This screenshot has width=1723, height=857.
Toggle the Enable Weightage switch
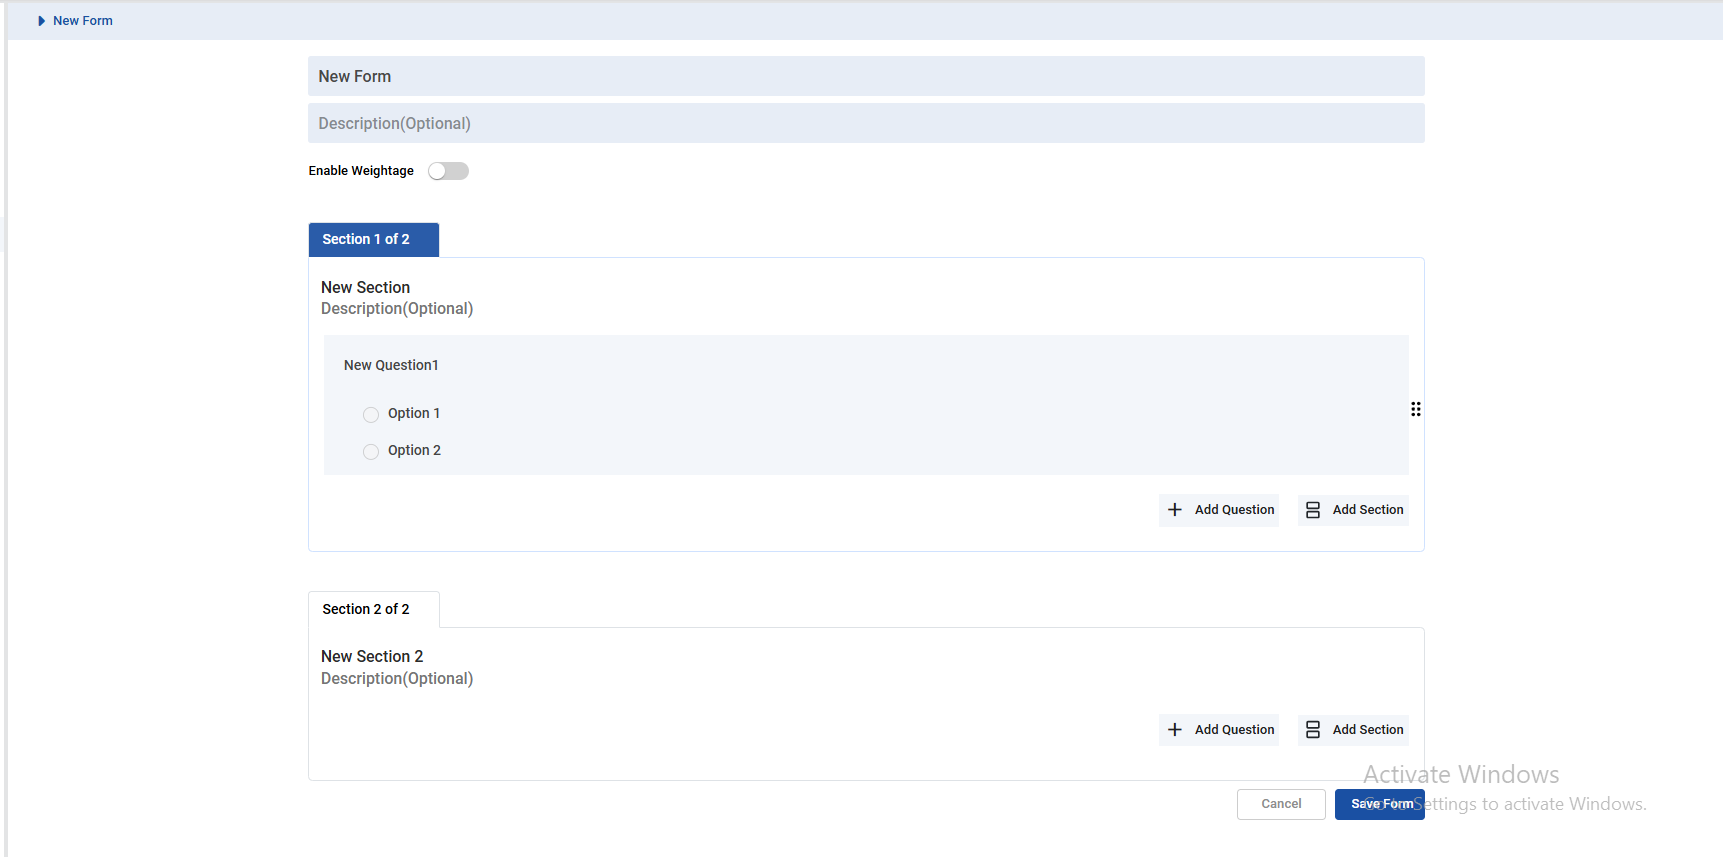click(448, 171)
